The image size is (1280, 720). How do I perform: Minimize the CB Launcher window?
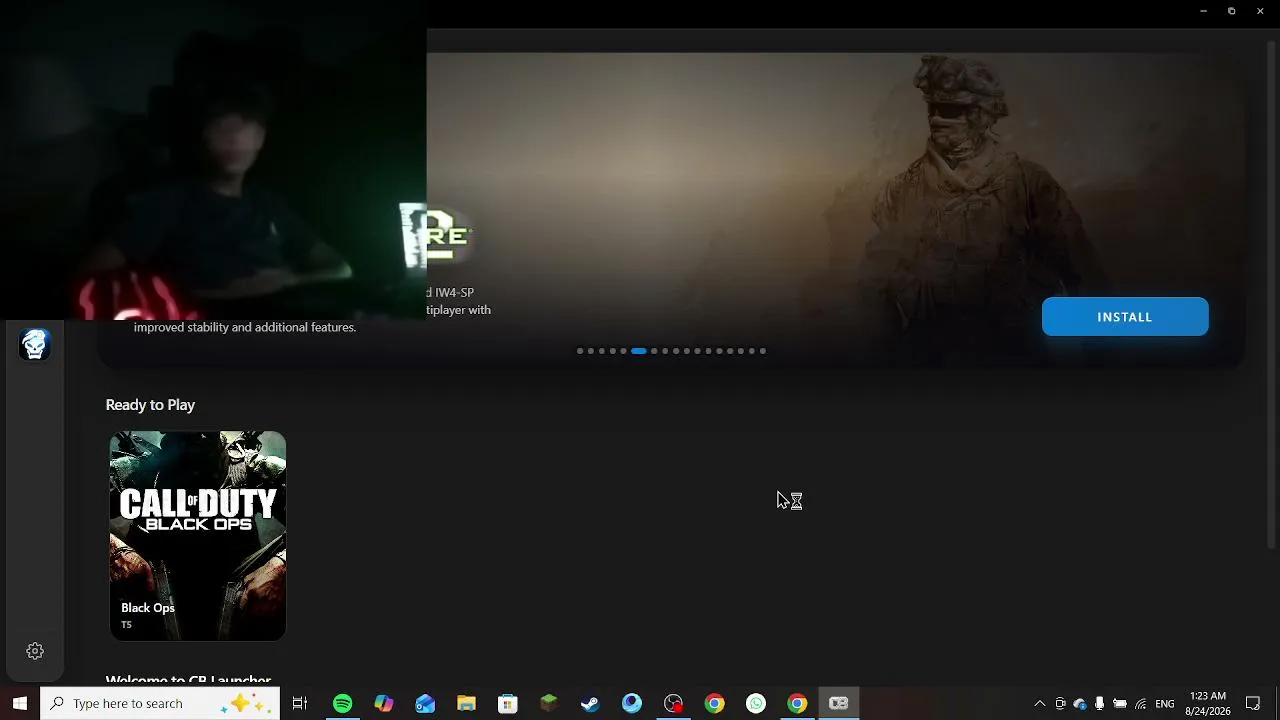(1204, 11)
